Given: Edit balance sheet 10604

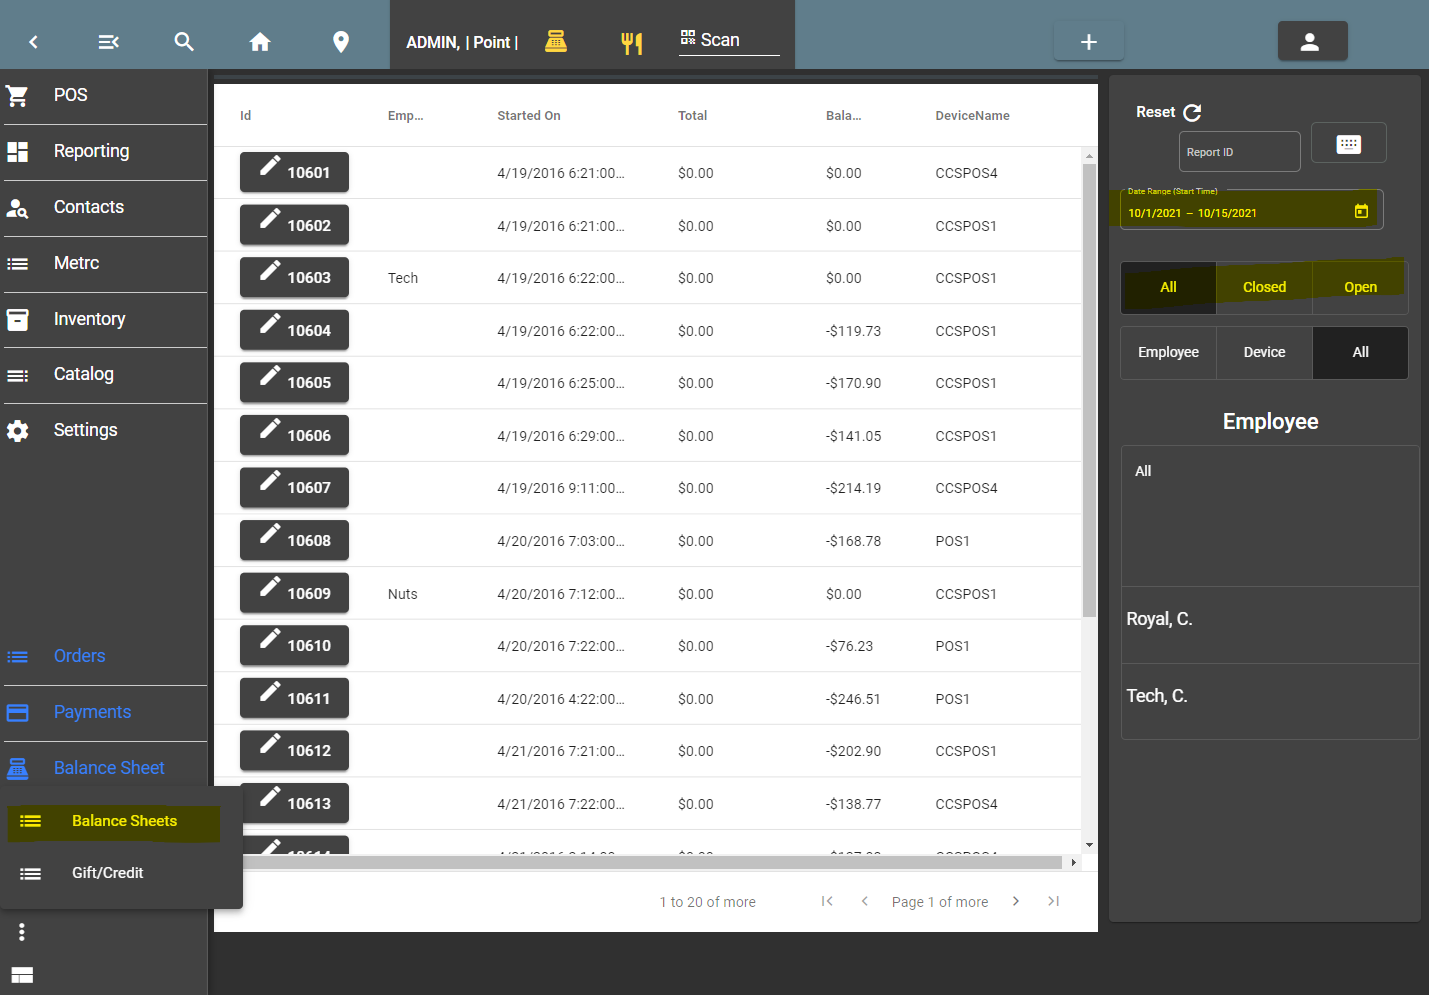Looking at the screenshot, I should tap(294, 330).
